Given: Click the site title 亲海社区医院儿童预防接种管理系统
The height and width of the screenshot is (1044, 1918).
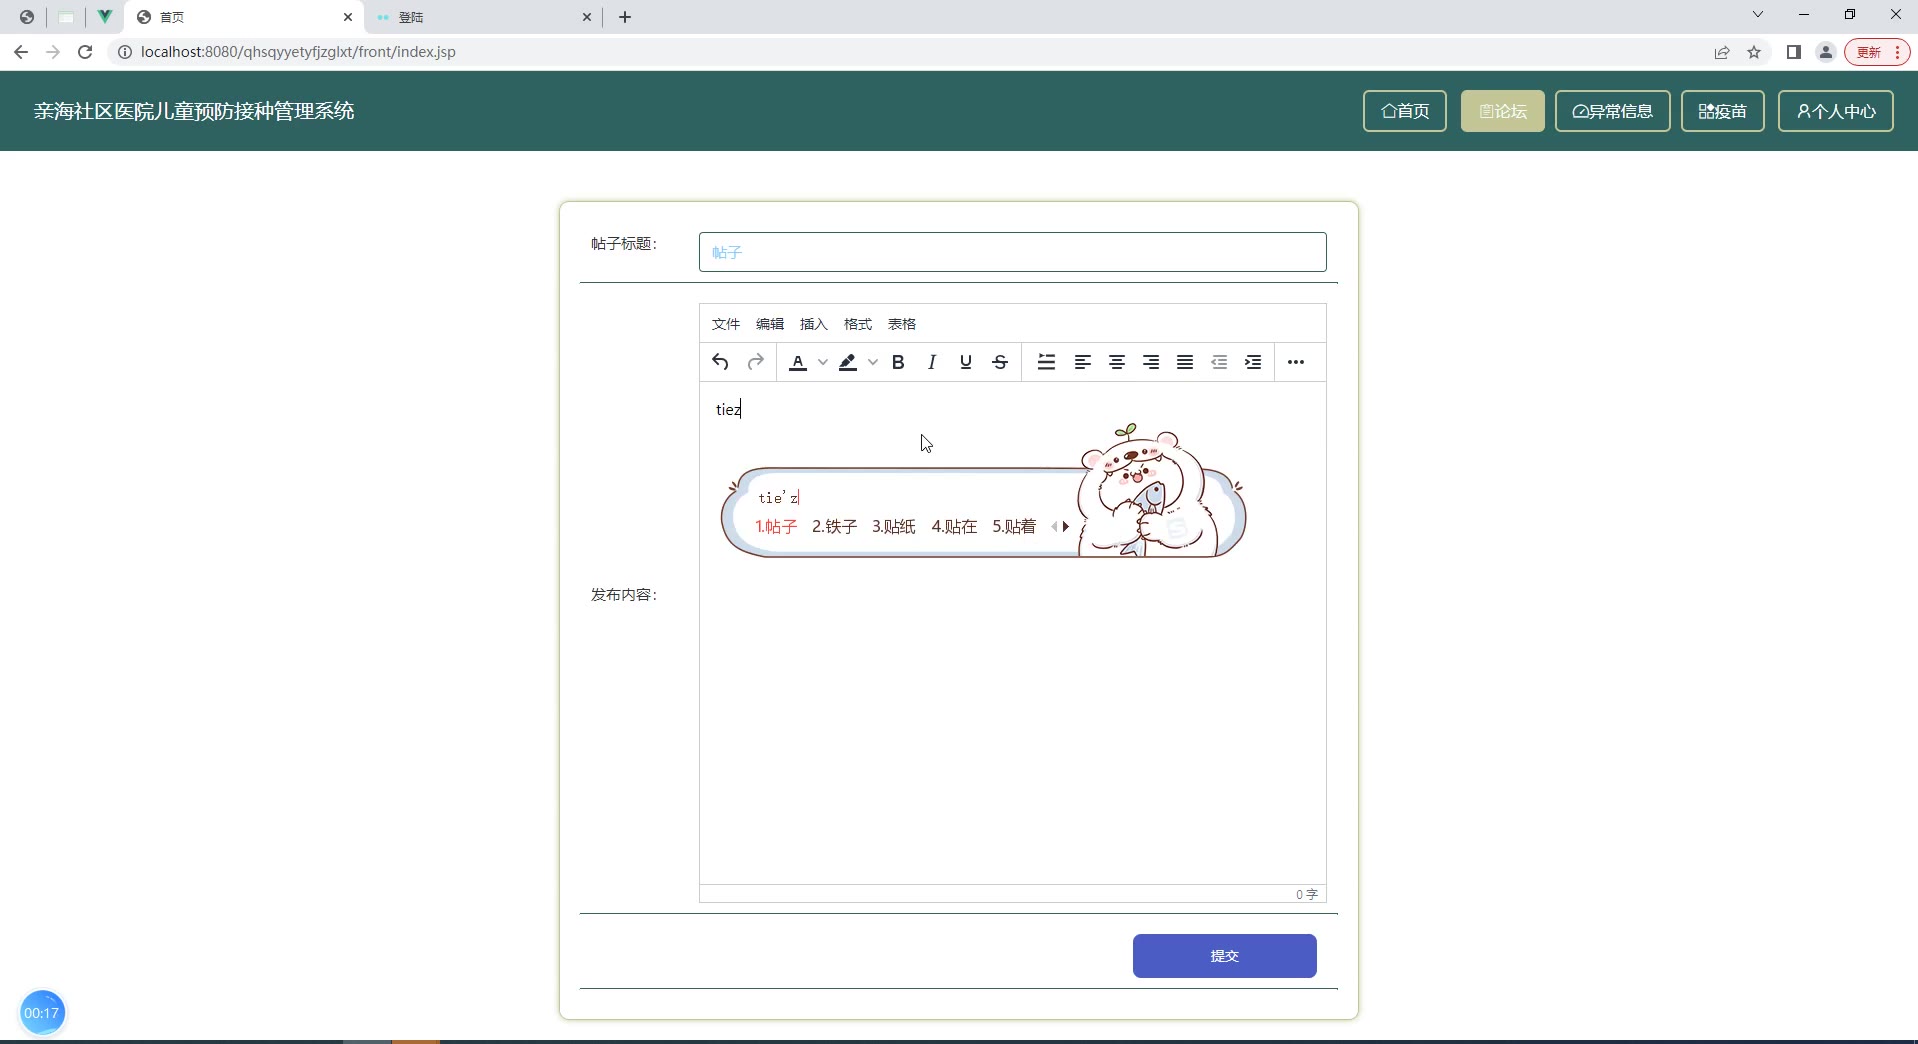Looking at the screenshot, I should 194,111.
